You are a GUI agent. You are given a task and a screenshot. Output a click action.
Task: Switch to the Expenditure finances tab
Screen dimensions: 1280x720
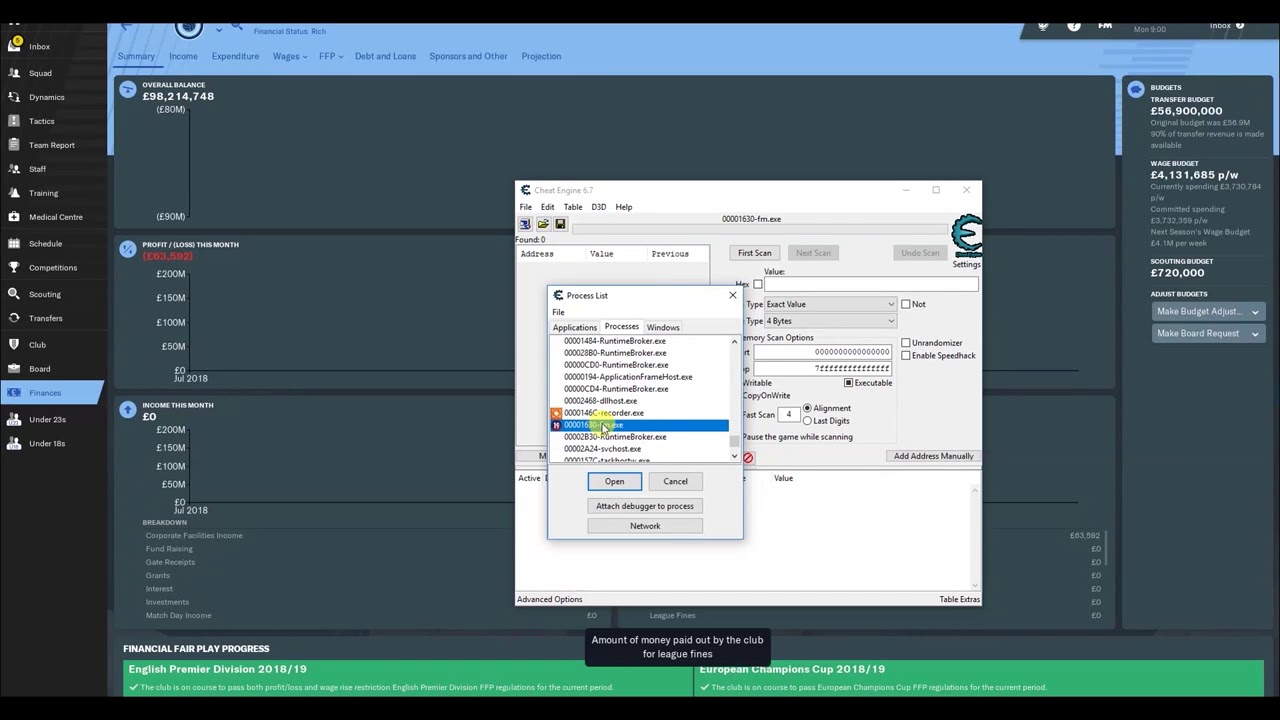pos(235,56)
